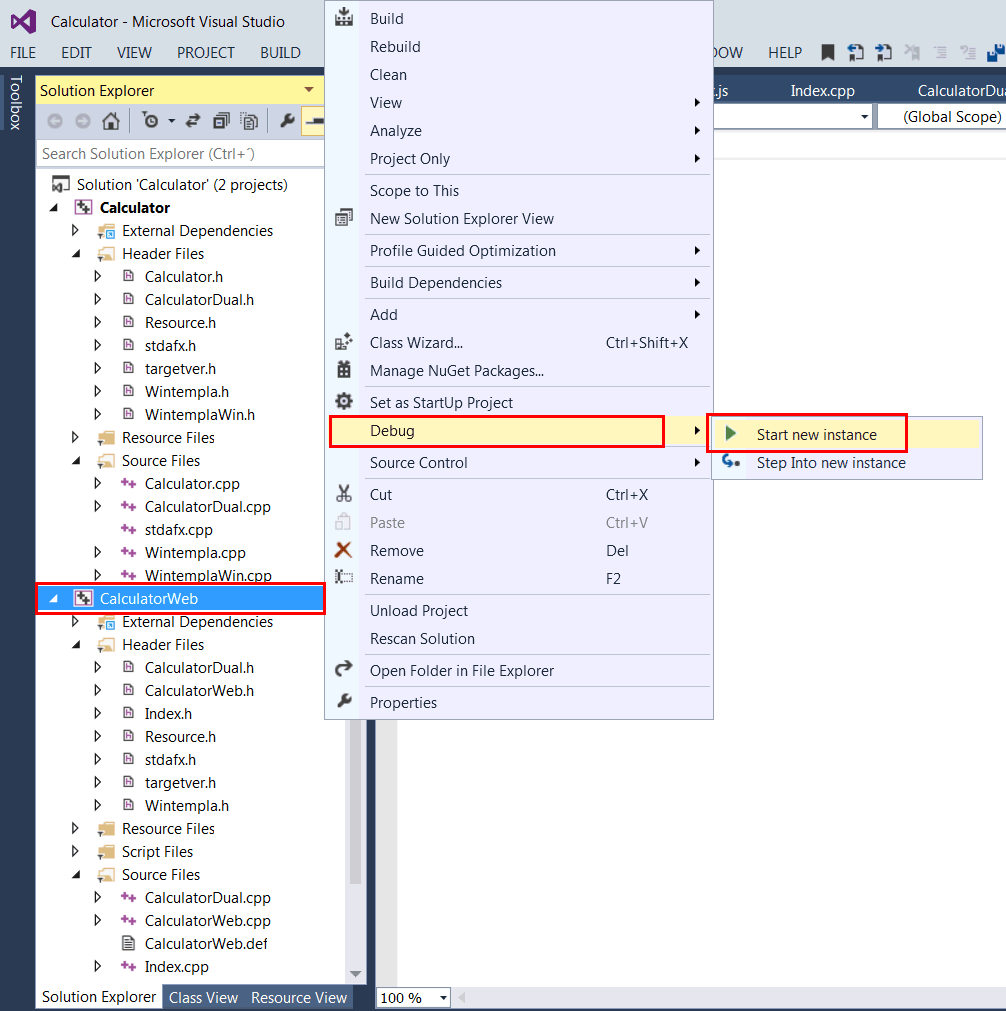Click the Solution Explorer Forward arrow icon
1006x1011 pixels.
83,121
